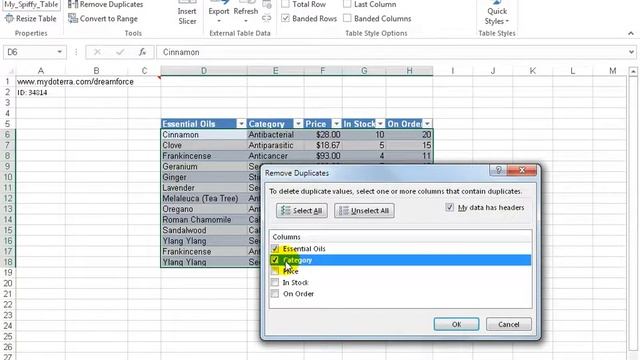Close the Remove Duplicates dialog
This screenshot has width=640, height=360.
(522, 170)
